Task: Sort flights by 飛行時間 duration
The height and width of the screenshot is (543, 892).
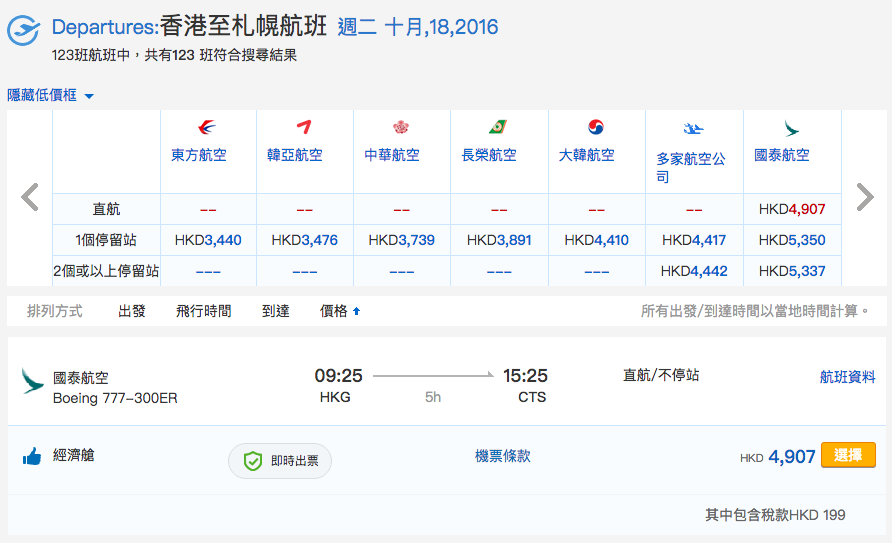Action: pyautogui.click(x=204, y=311)
